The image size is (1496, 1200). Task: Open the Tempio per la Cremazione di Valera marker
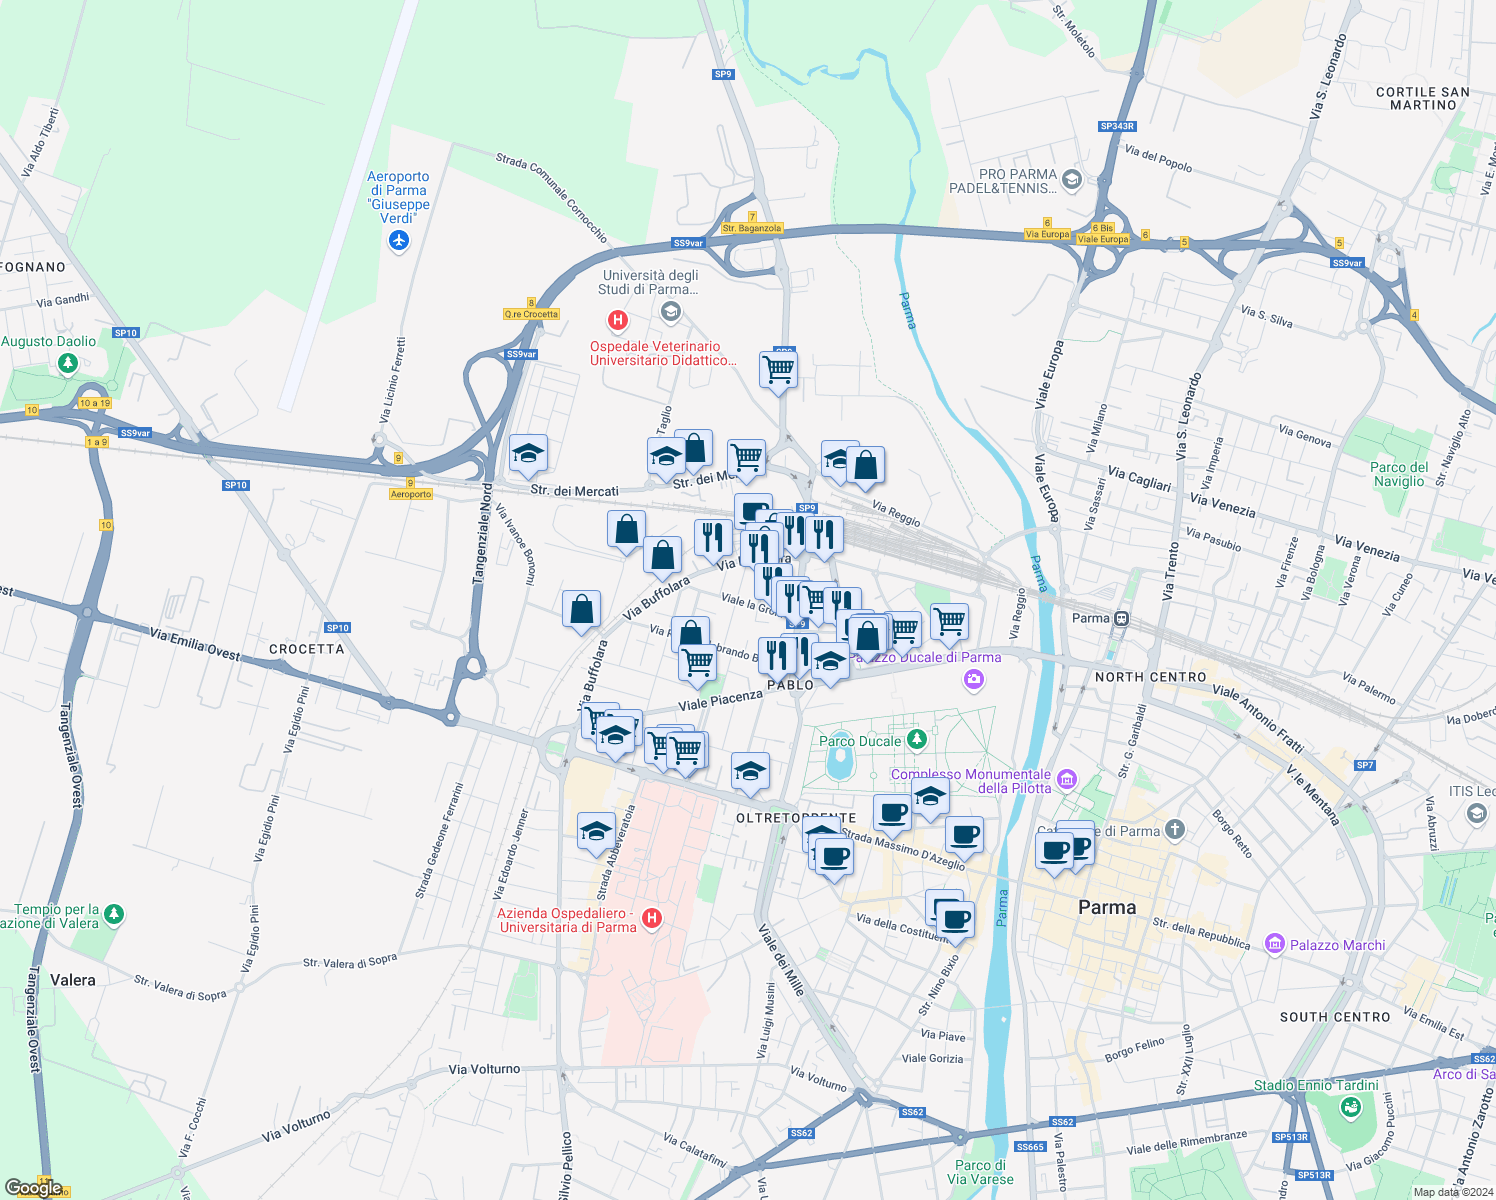(114, 915)
